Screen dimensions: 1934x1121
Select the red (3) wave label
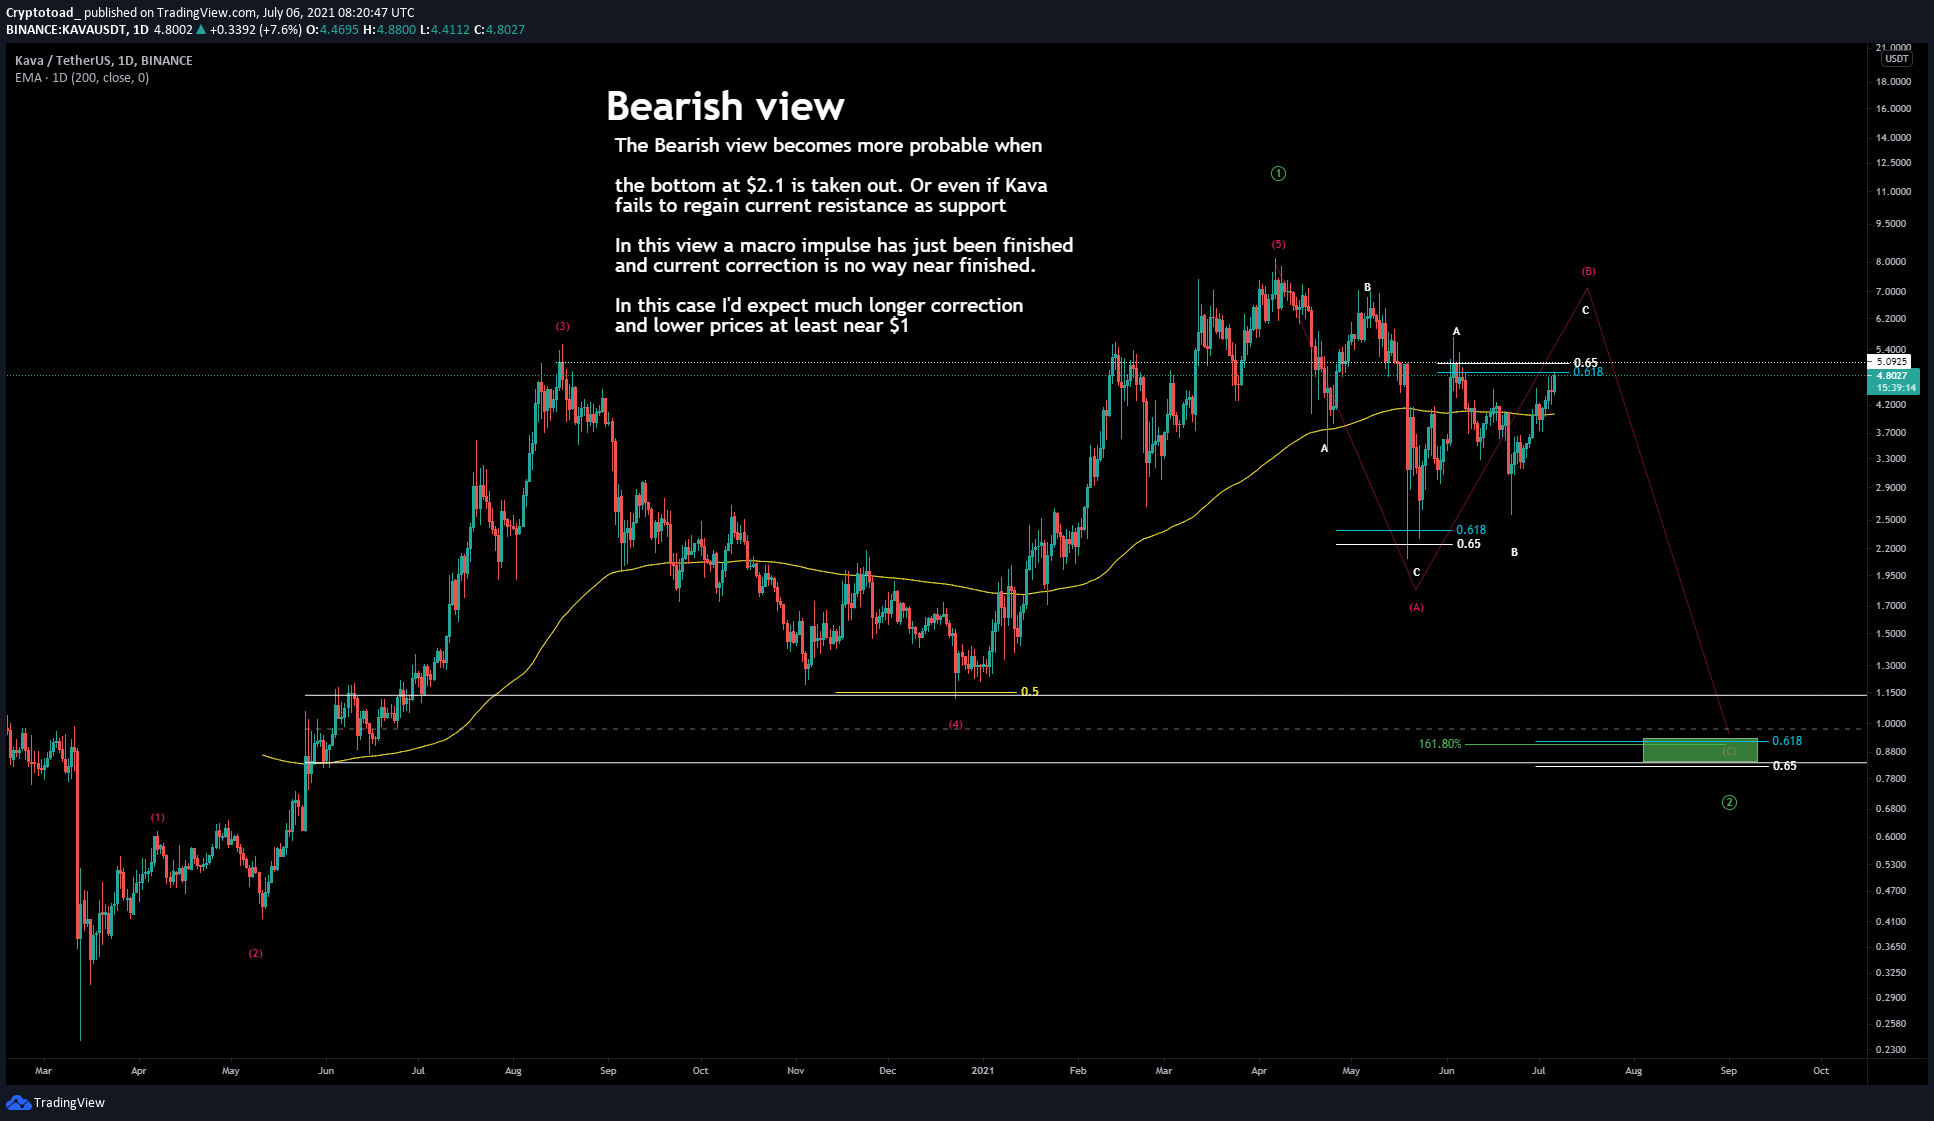coord(563,326)
